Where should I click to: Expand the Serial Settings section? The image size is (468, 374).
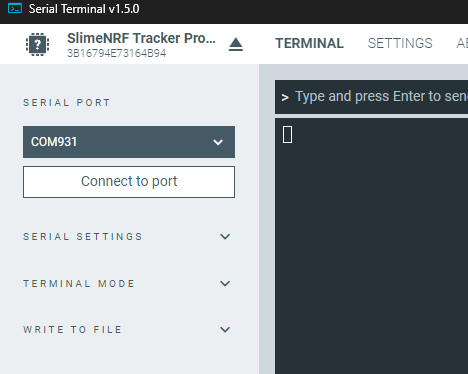coord(127,237)
